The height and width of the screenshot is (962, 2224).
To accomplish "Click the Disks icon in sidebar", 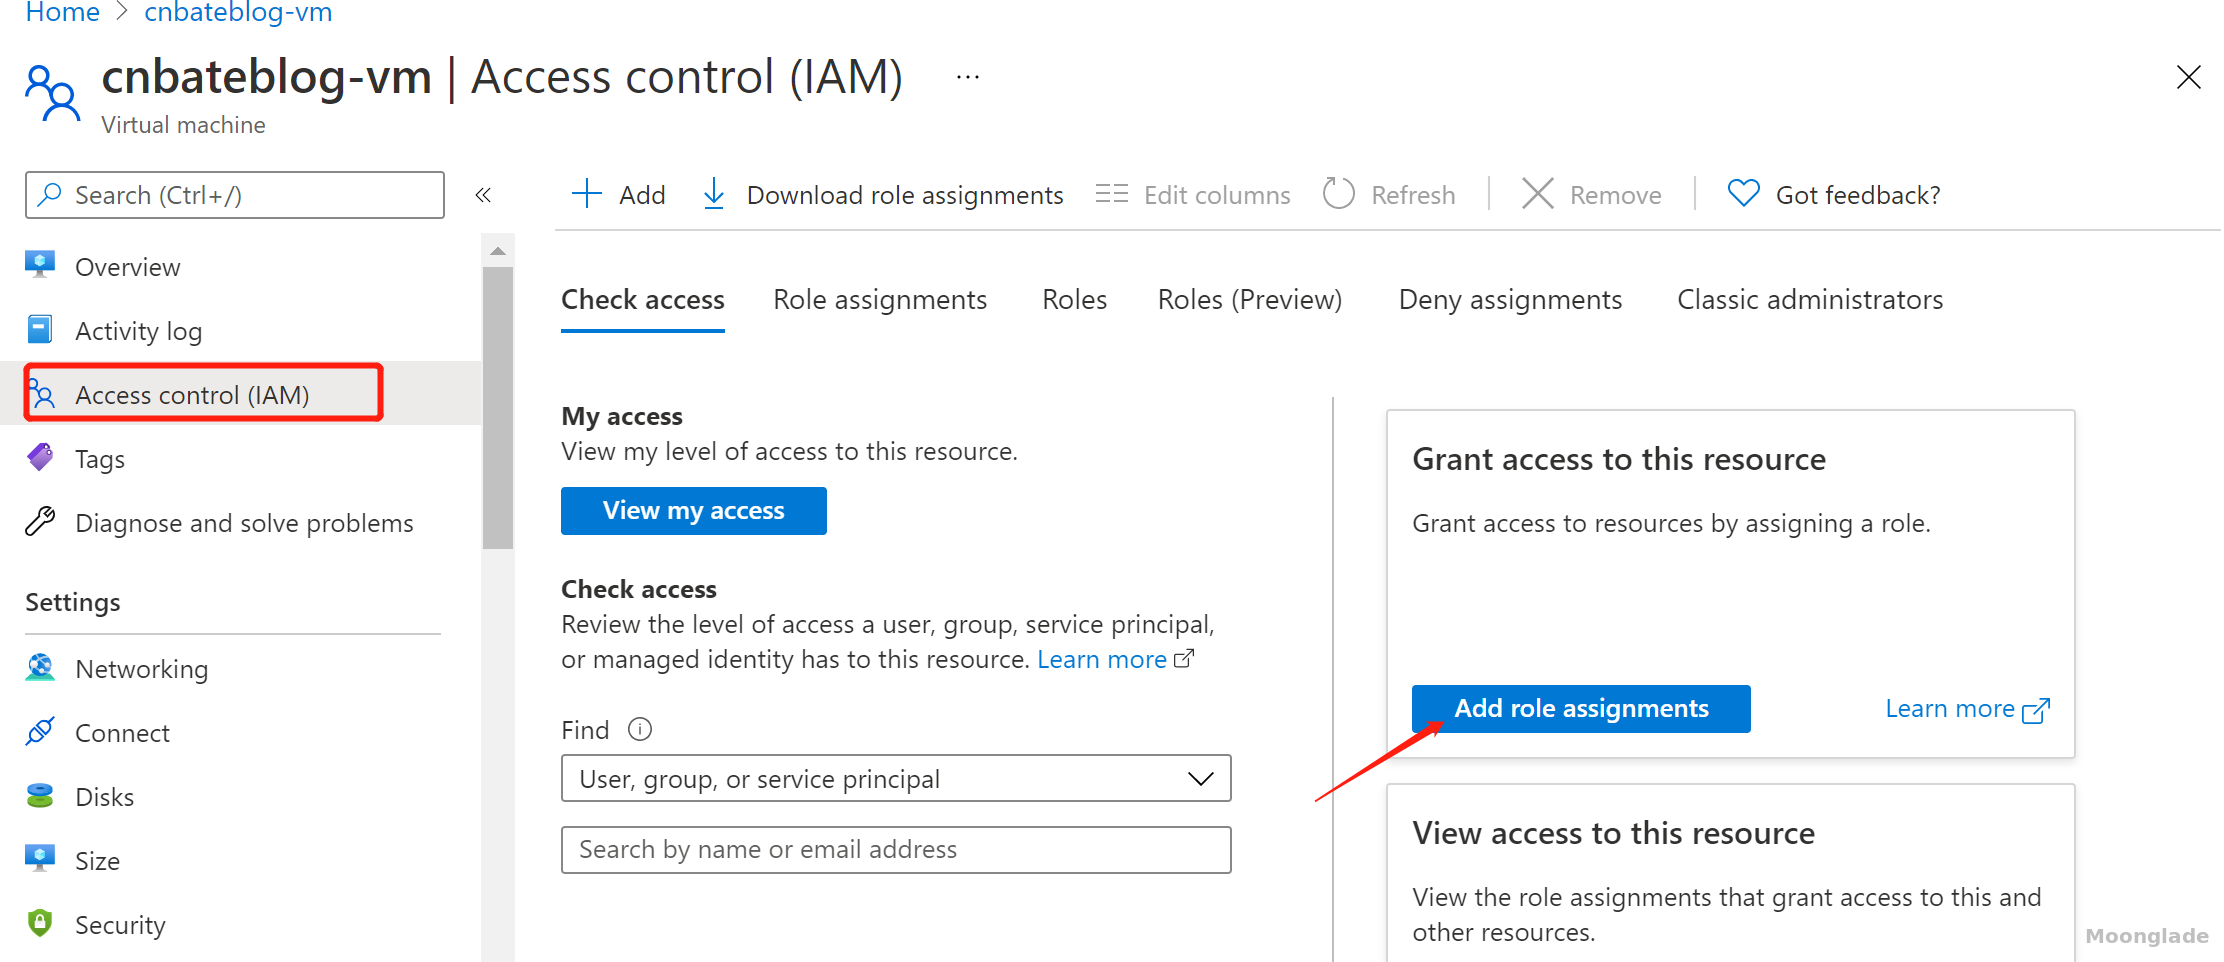I will tap(40, 796).
